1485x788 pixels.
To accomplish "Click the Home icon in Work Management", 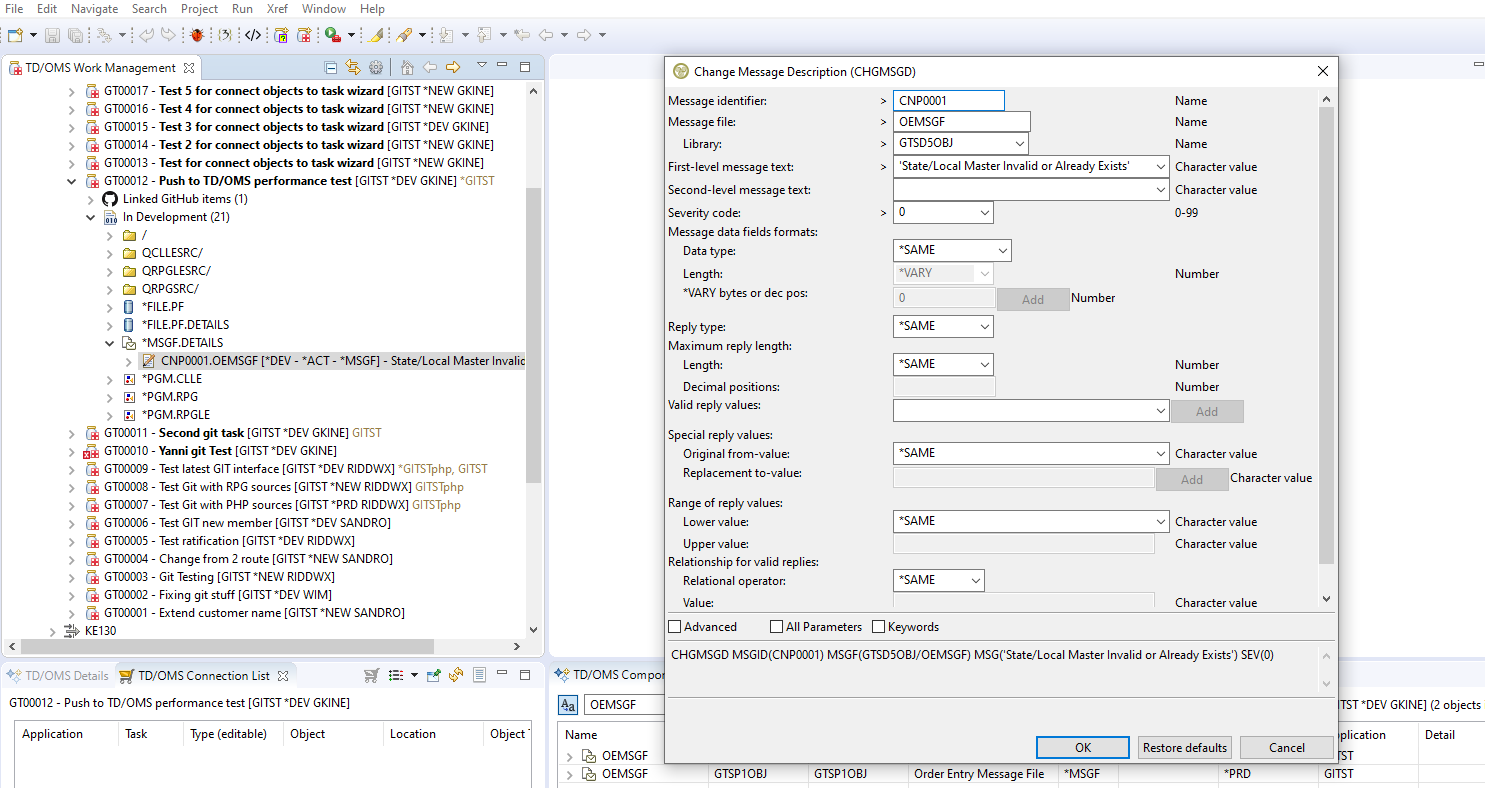I will click(407, 68).
